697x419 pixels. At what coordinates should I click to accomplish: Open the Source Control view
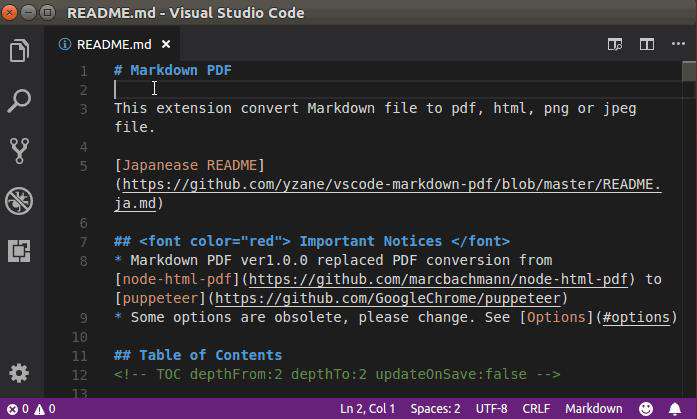[19, 151]
